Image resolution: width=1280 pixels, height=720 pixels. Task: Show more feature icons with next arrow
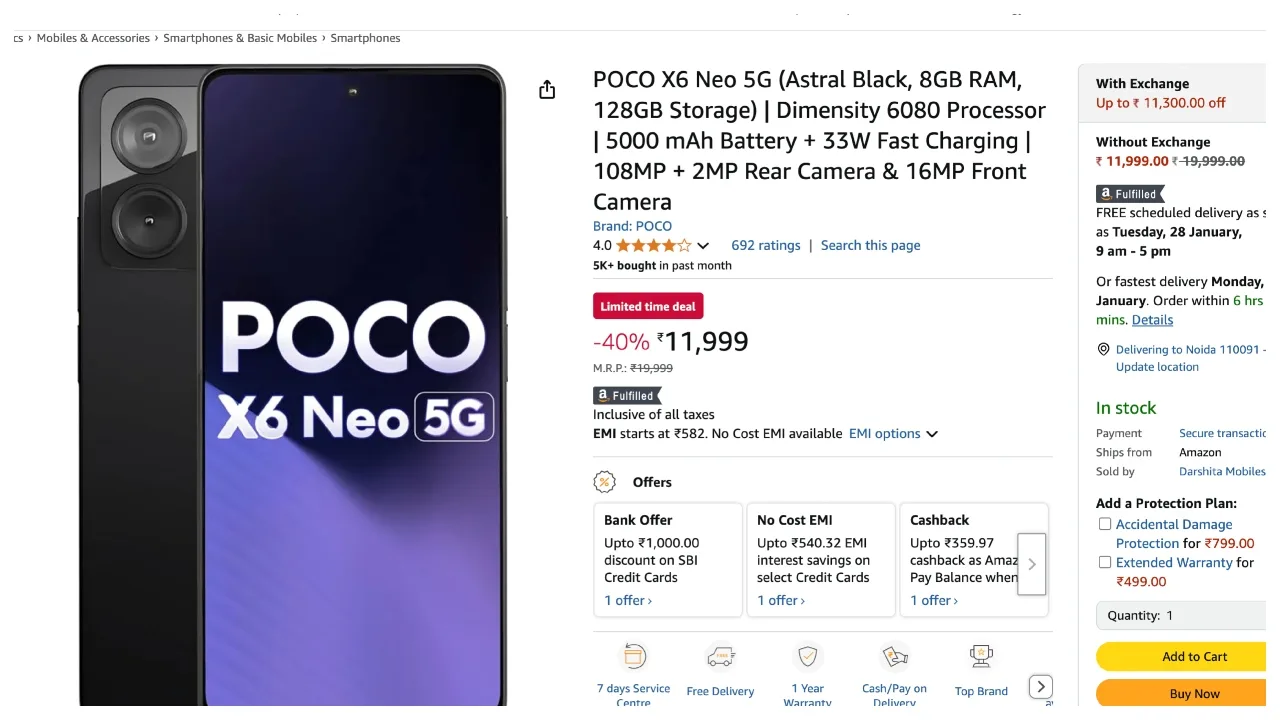1041,687
